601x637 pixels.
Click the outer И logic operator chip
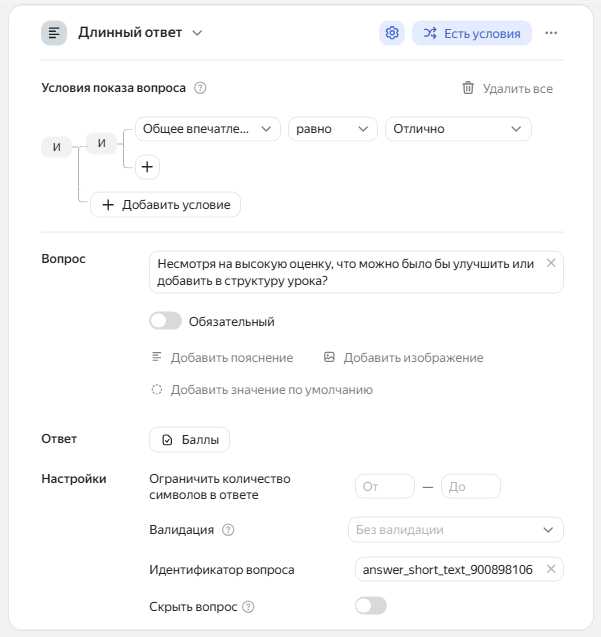(56, 146)
